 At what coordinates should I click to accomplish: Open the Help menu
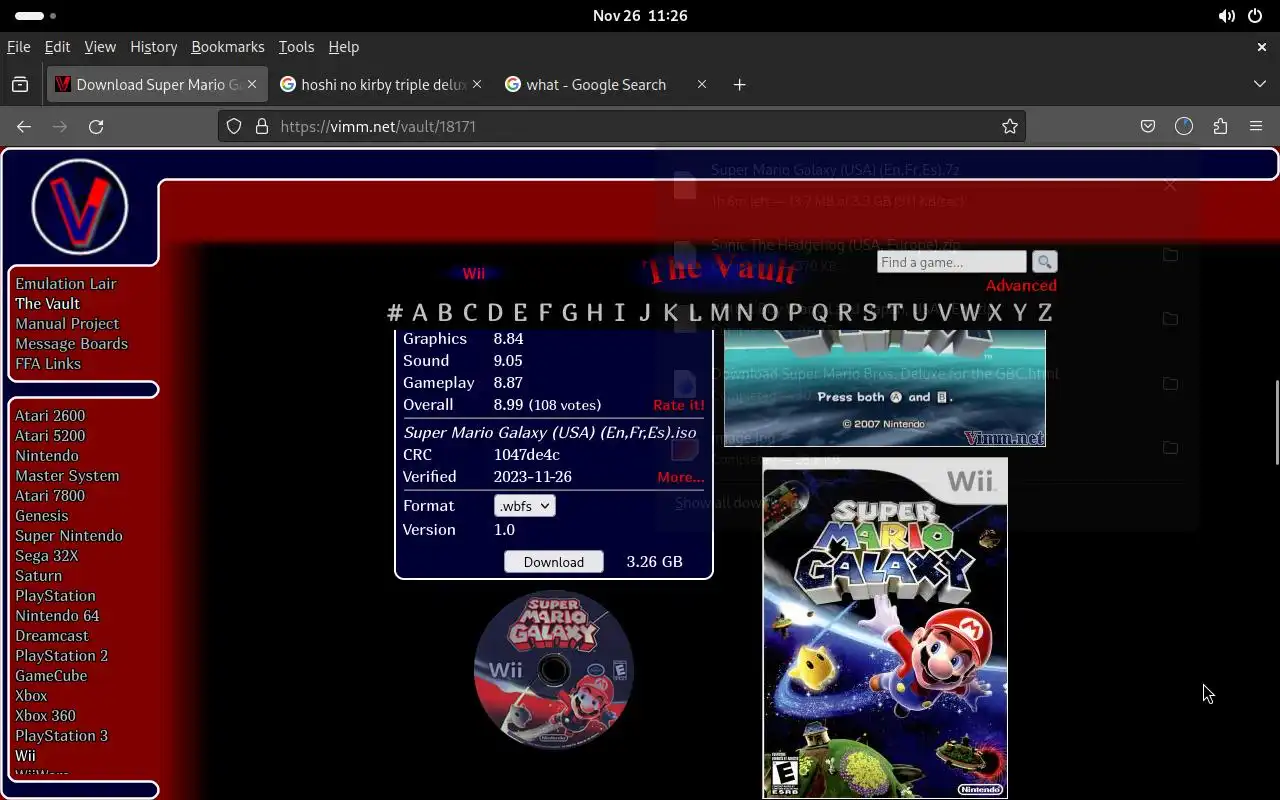click(x=343, y=47)
